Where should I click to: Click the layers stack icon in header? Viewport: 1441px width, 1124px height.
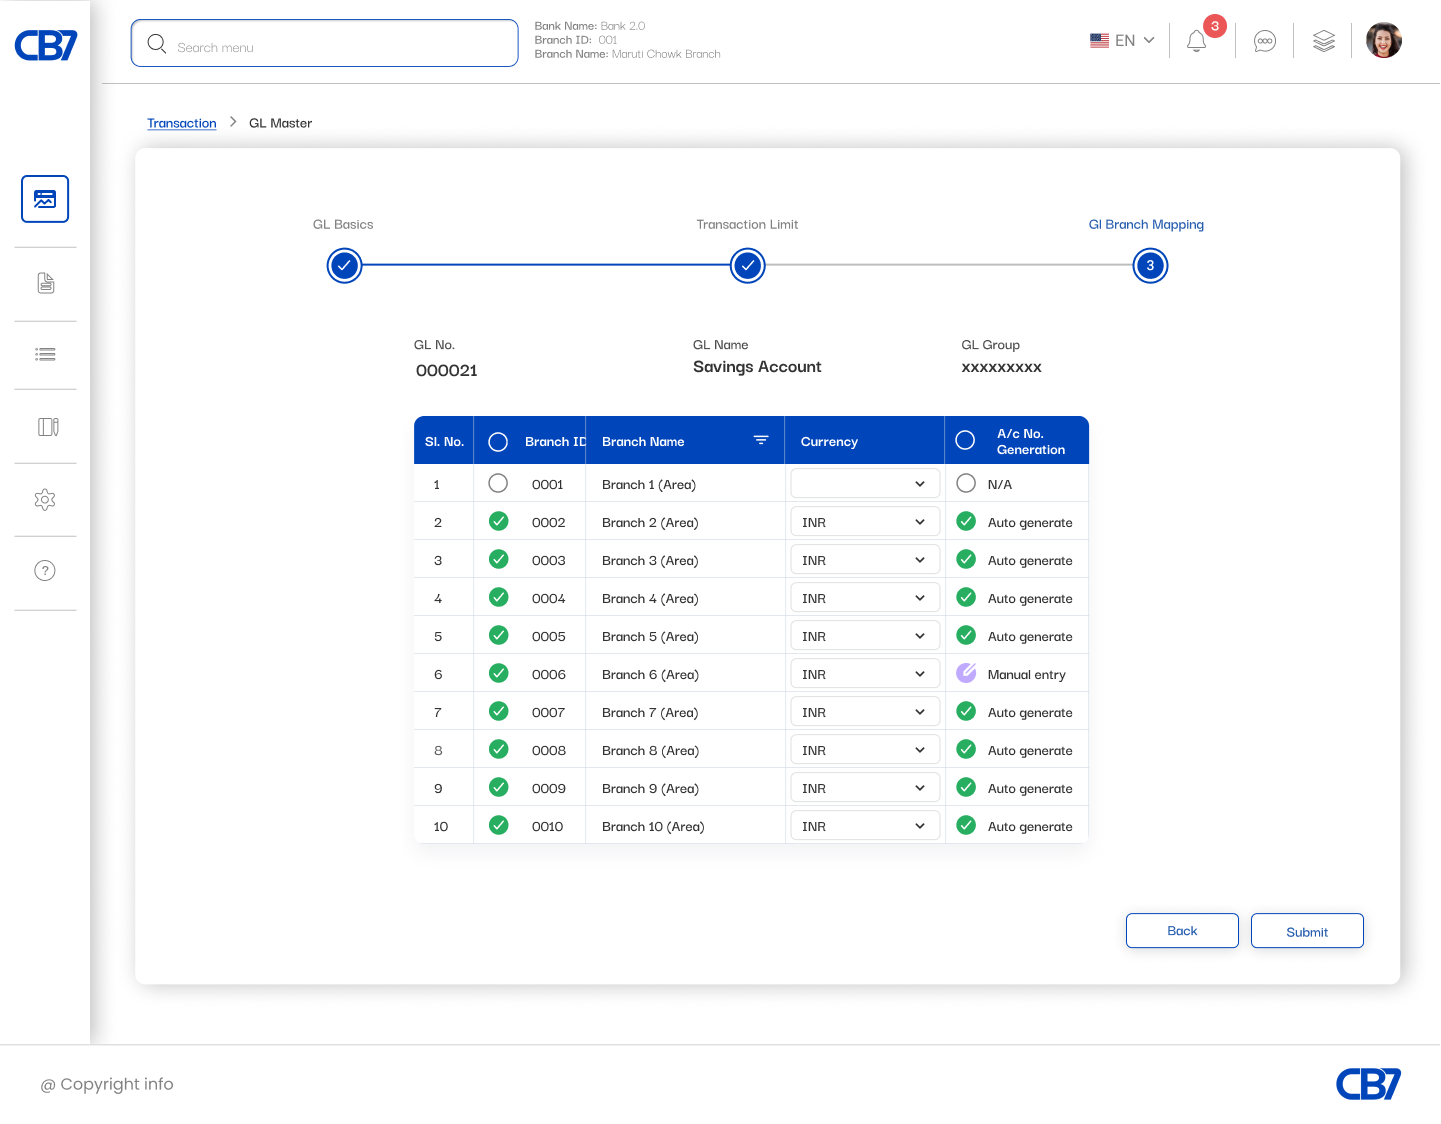1324,41
